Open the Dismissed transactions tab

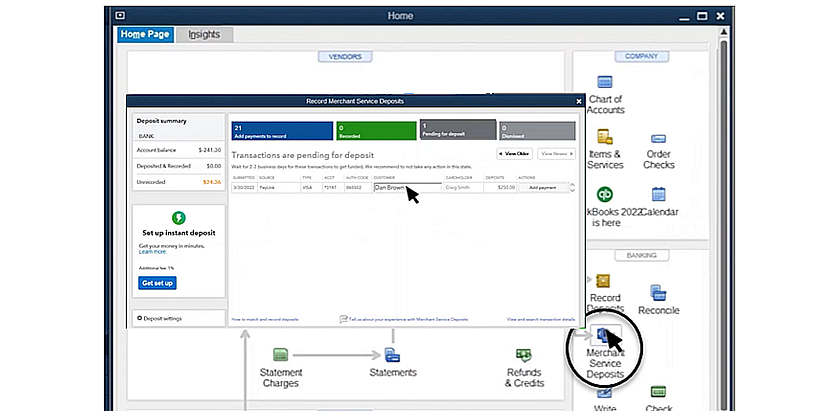point(537,131)
